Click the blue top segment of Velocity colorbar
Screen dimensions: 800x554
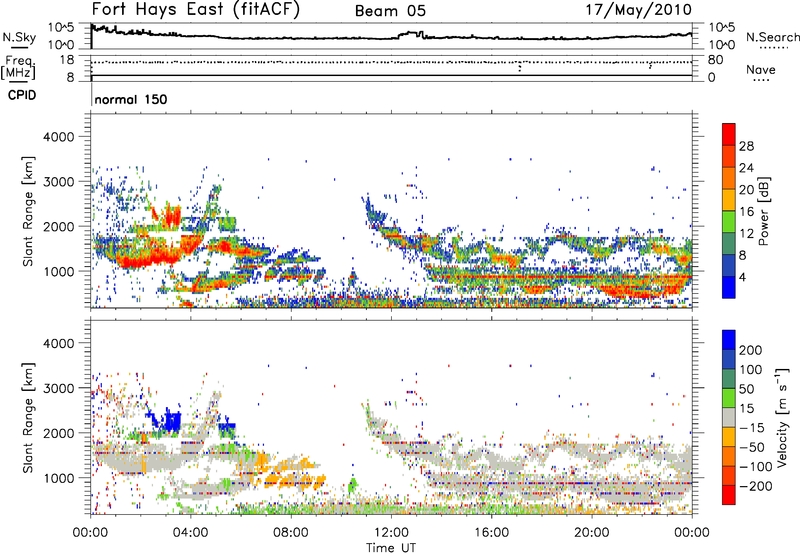[x=729, y=340]
